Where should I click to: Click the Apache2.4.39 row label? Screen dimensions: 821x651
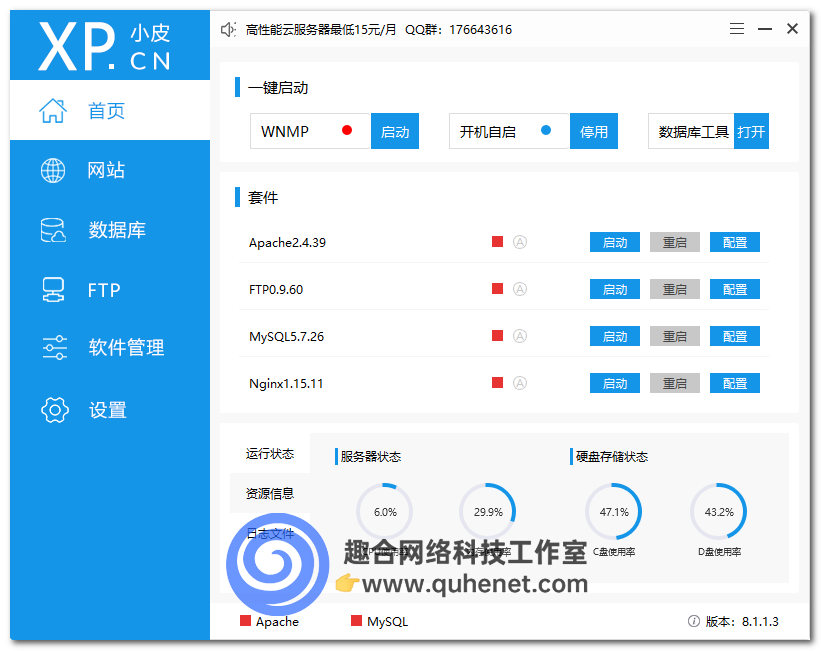coord(287,242)
